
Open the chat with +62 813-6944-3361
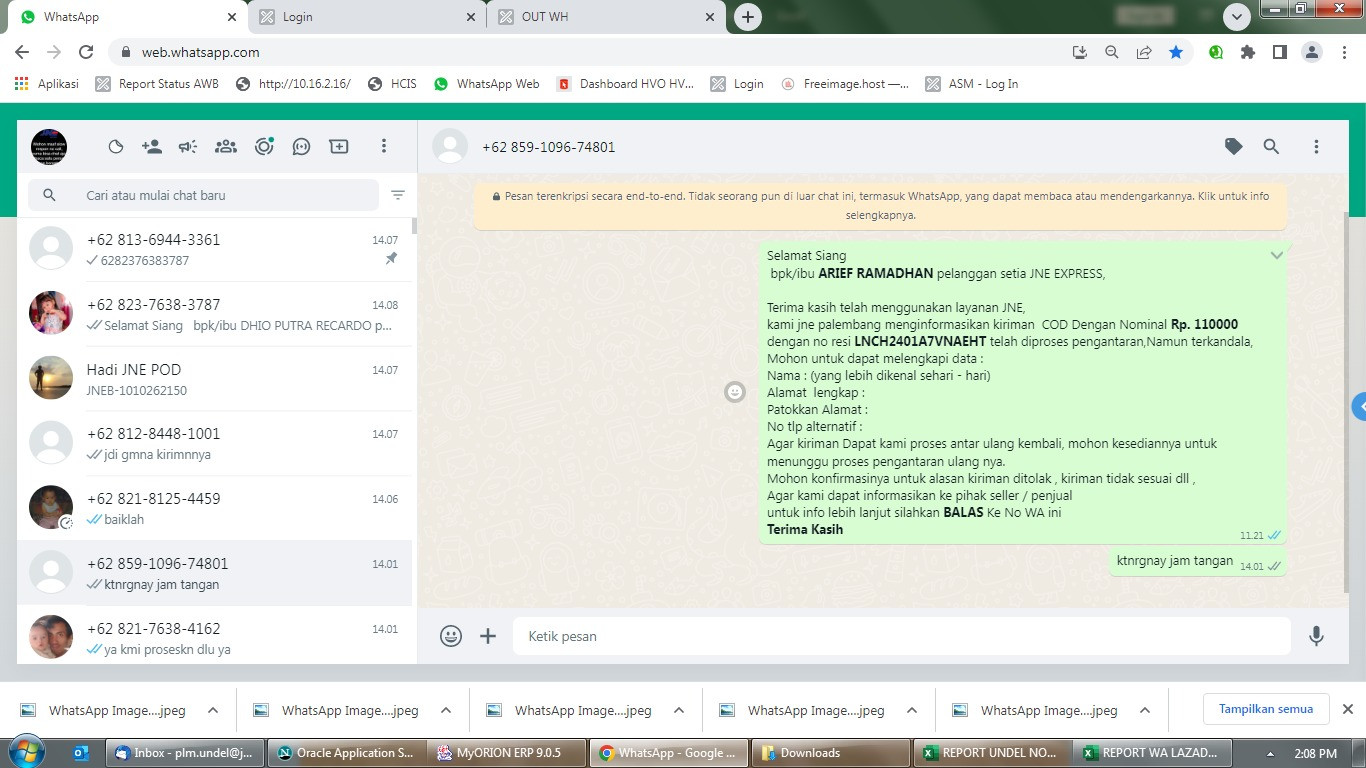214,249
